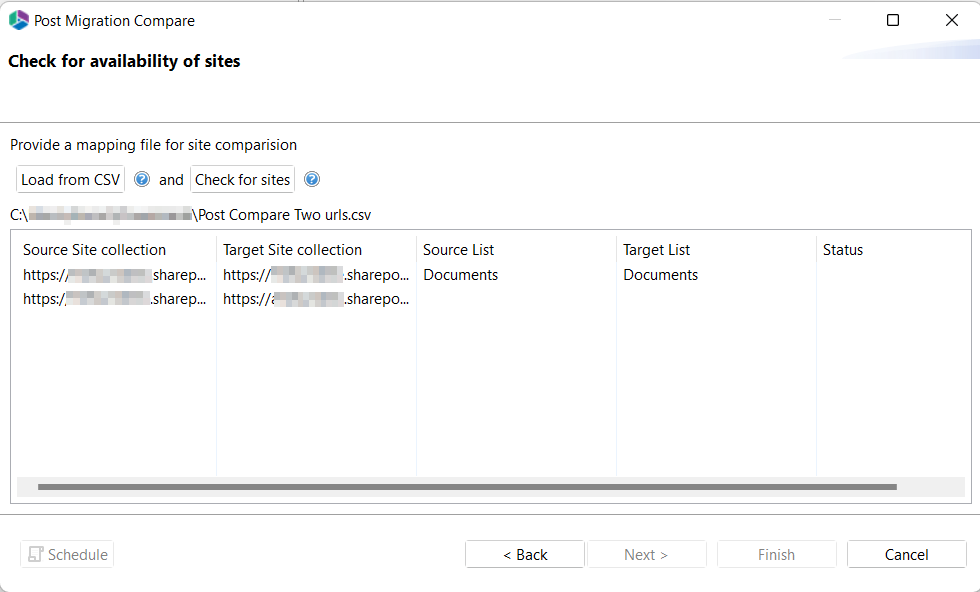Click the Load from CSV button
Viewport: 980px width, 592px height.
click(69, 179)
